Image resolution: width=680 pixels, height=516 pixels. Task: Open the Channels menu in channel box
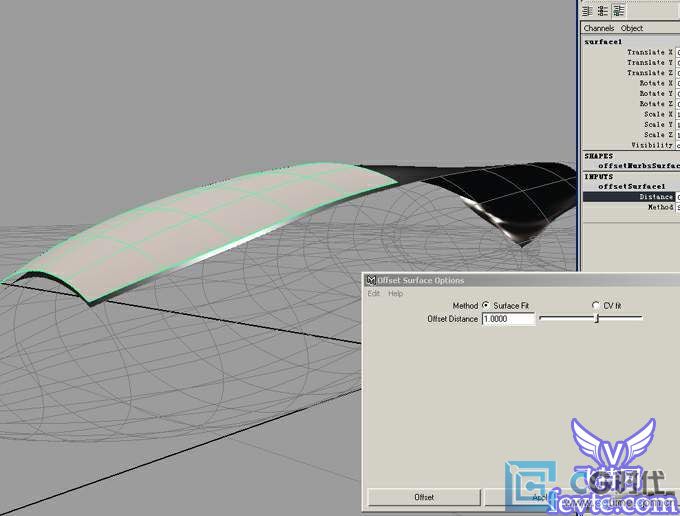click(599, 28)
